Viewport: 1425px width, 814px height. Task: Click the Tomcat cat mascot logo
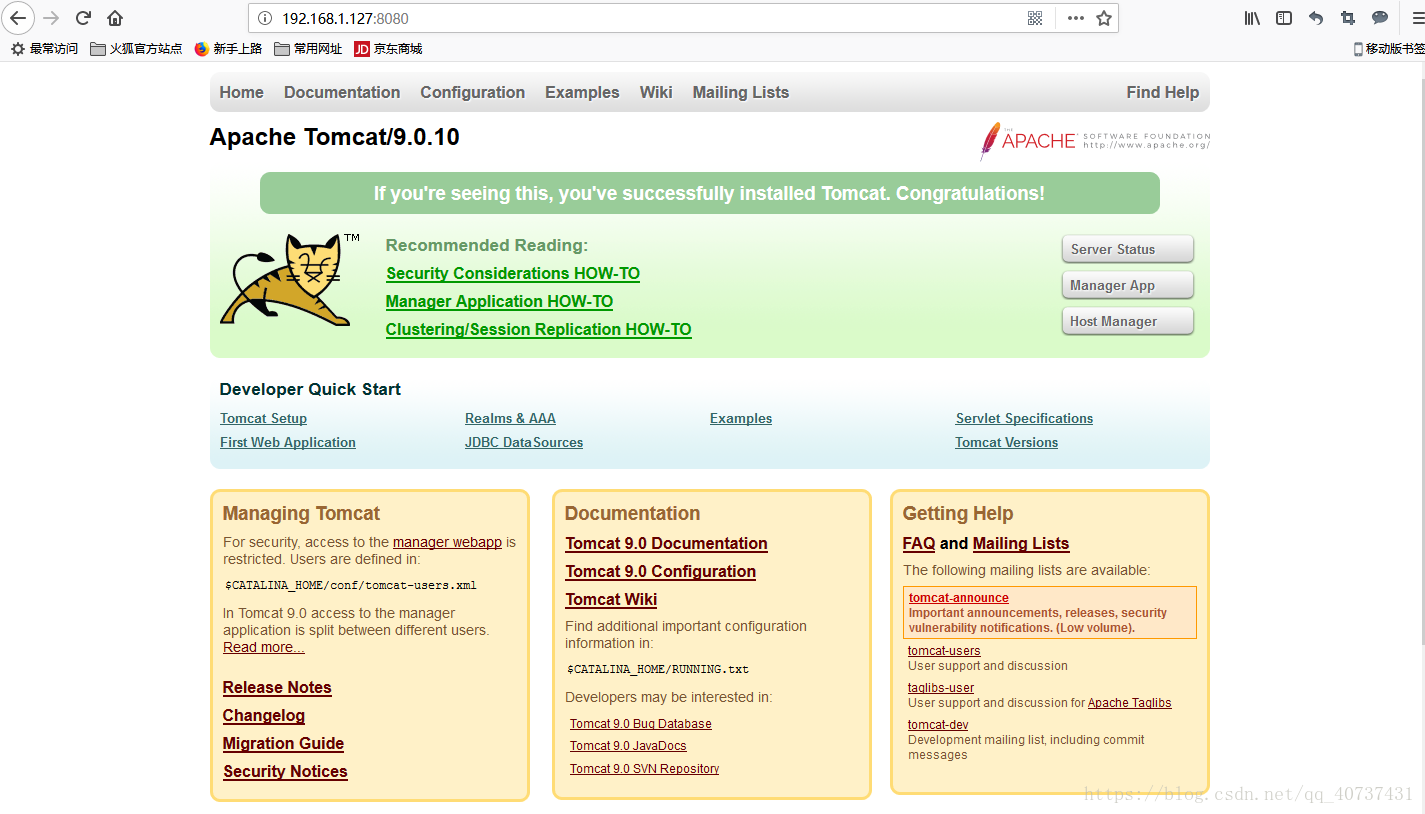290,280
